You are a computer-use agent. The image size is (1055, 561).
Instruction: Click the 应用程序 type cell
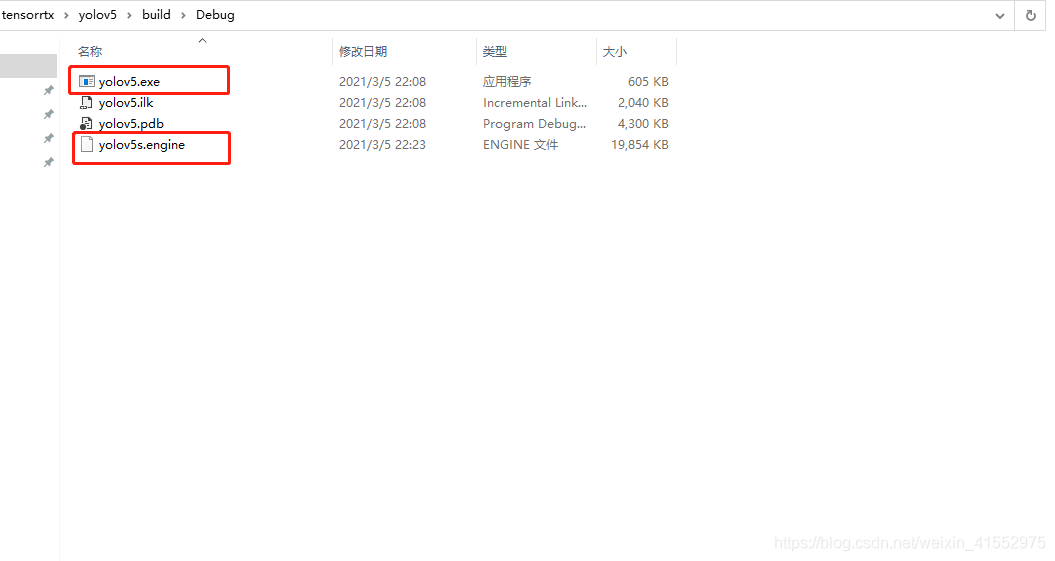pos(507,81)
